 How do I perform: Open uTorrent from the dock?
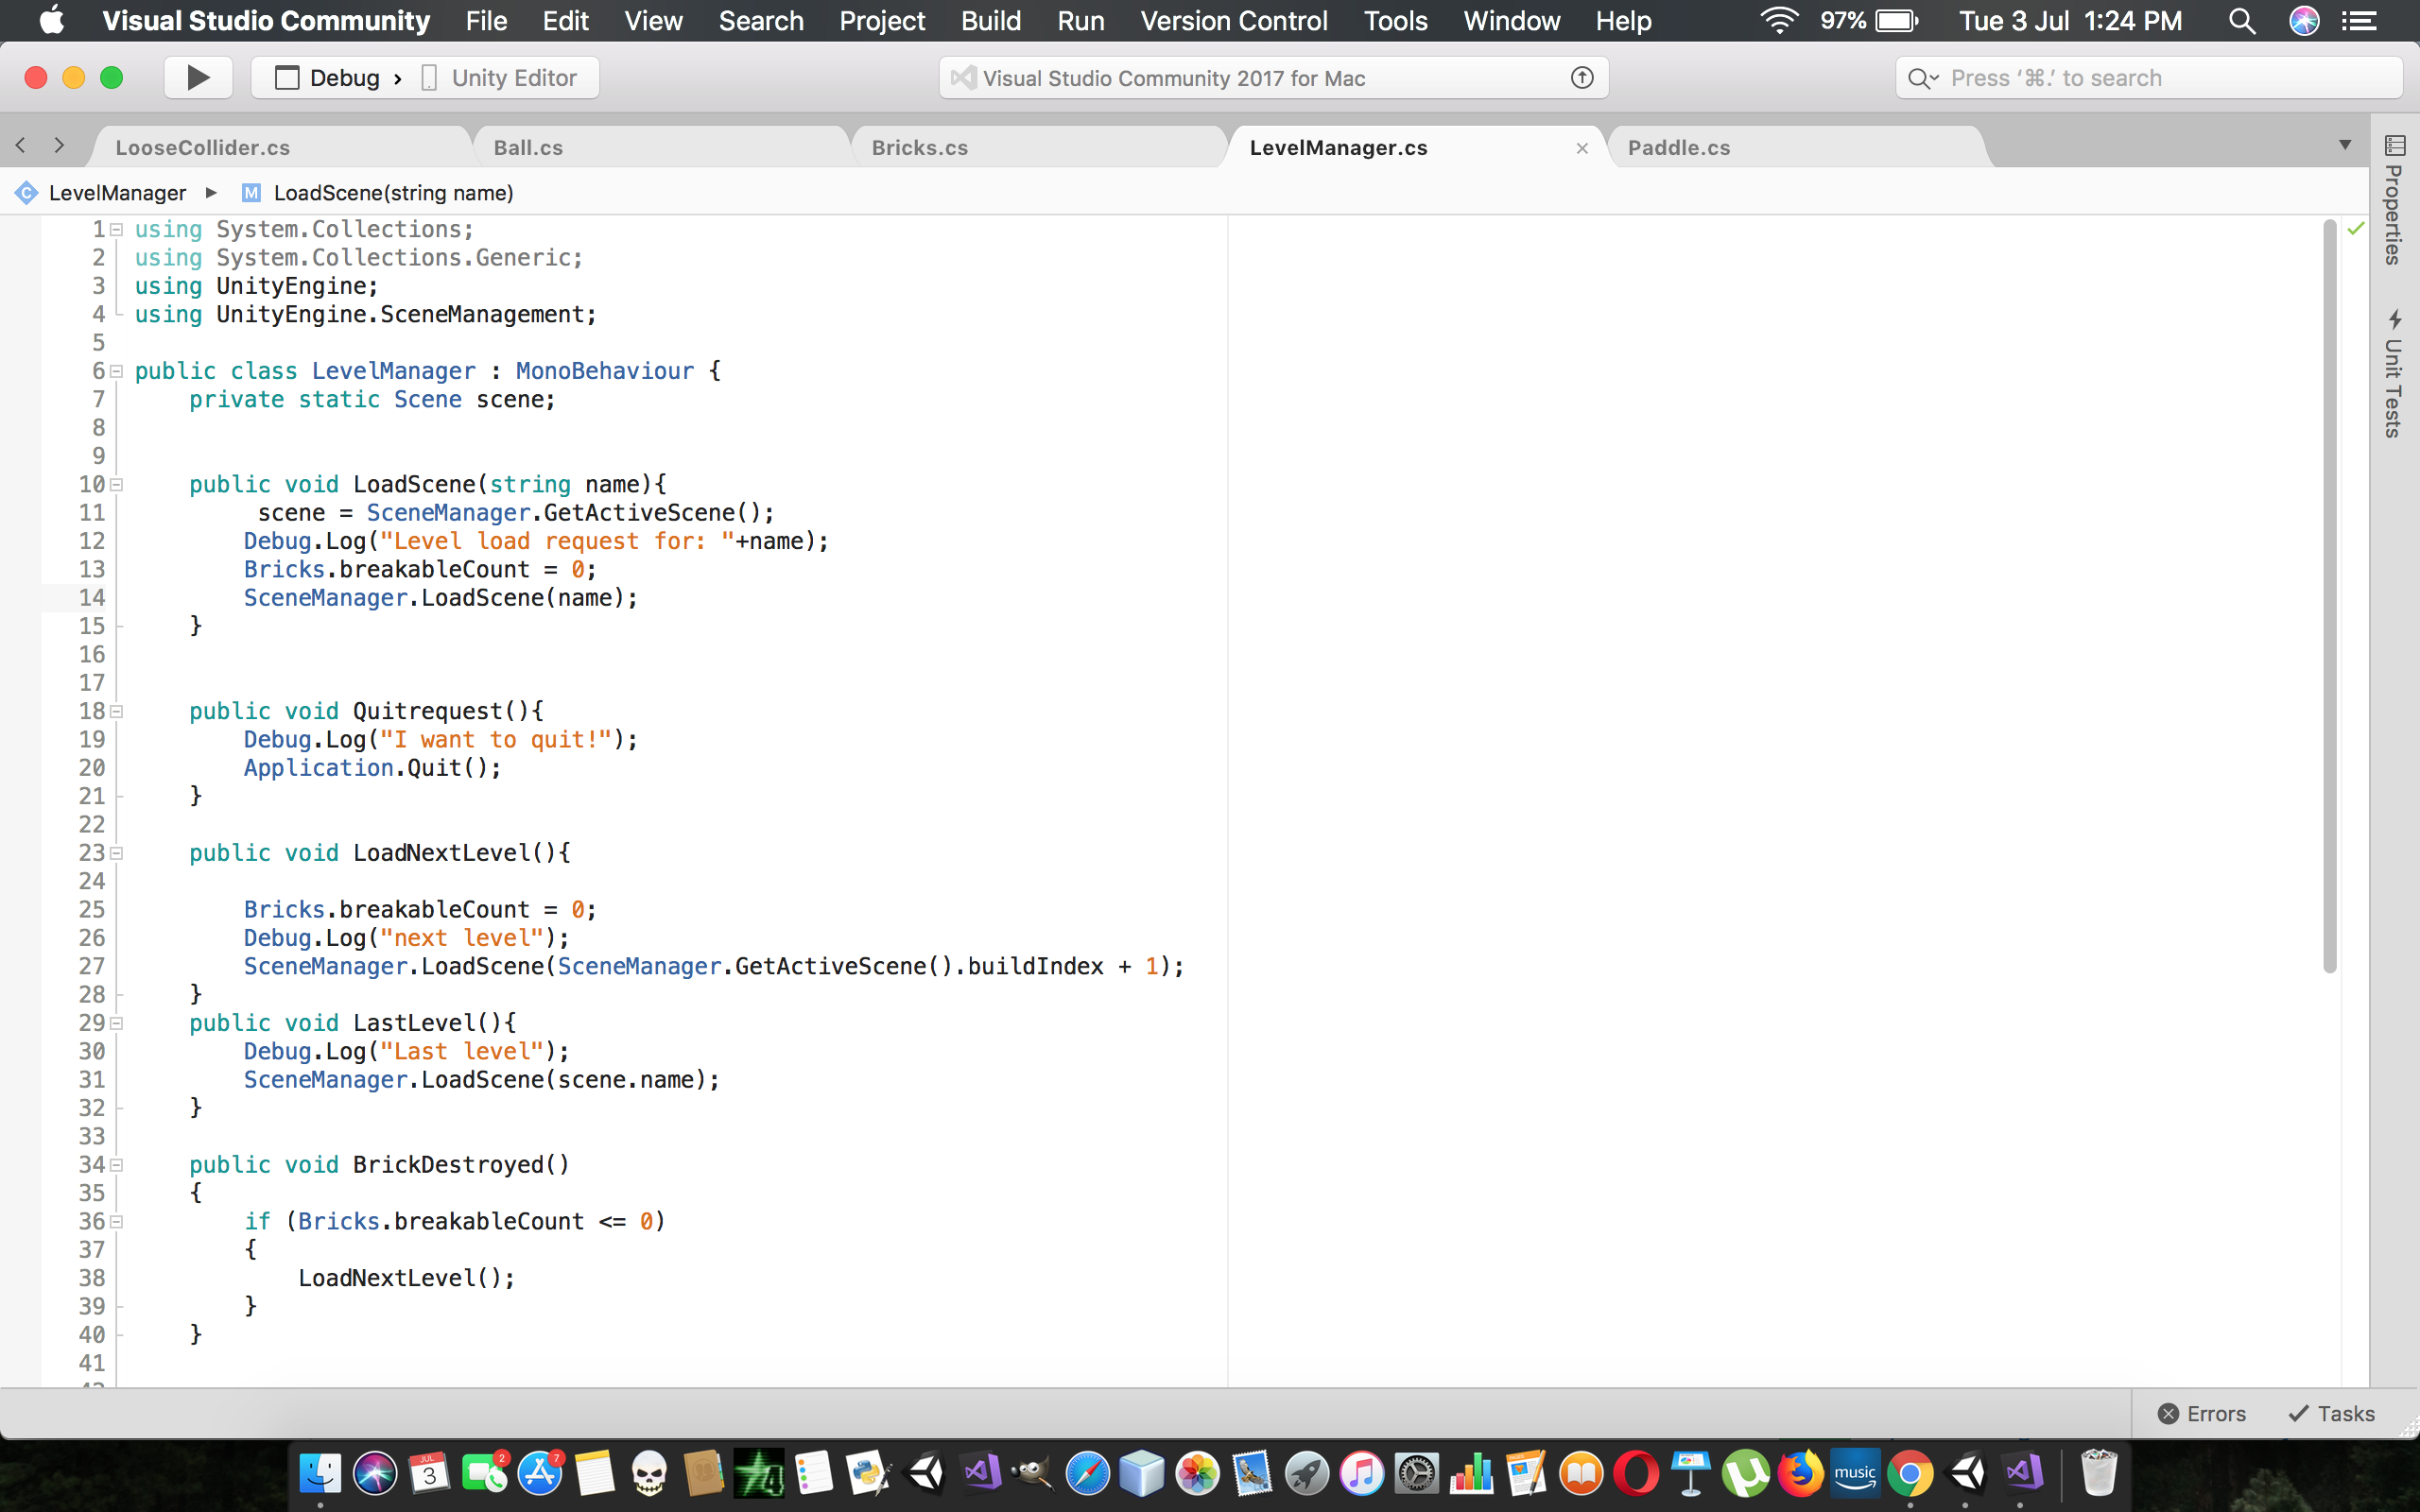click(x=1746, y=1474)
